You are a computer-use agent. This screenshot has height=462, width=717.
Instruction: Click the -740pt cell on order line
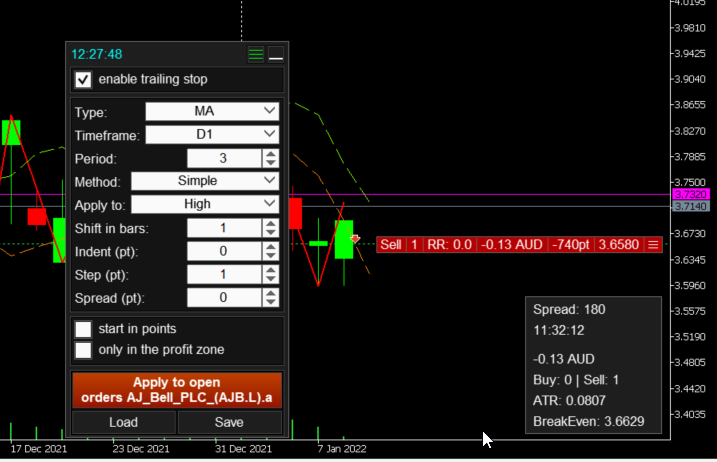[571, 245]
